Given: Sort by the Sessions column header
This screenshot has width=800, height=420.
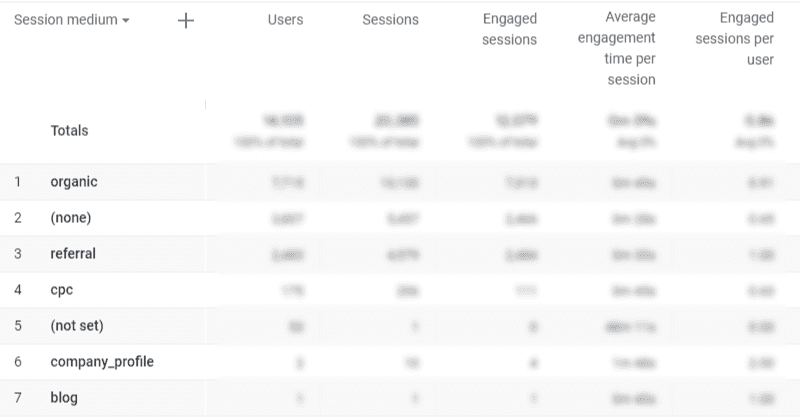Looking at the screenshot, I should coord(390,20).
